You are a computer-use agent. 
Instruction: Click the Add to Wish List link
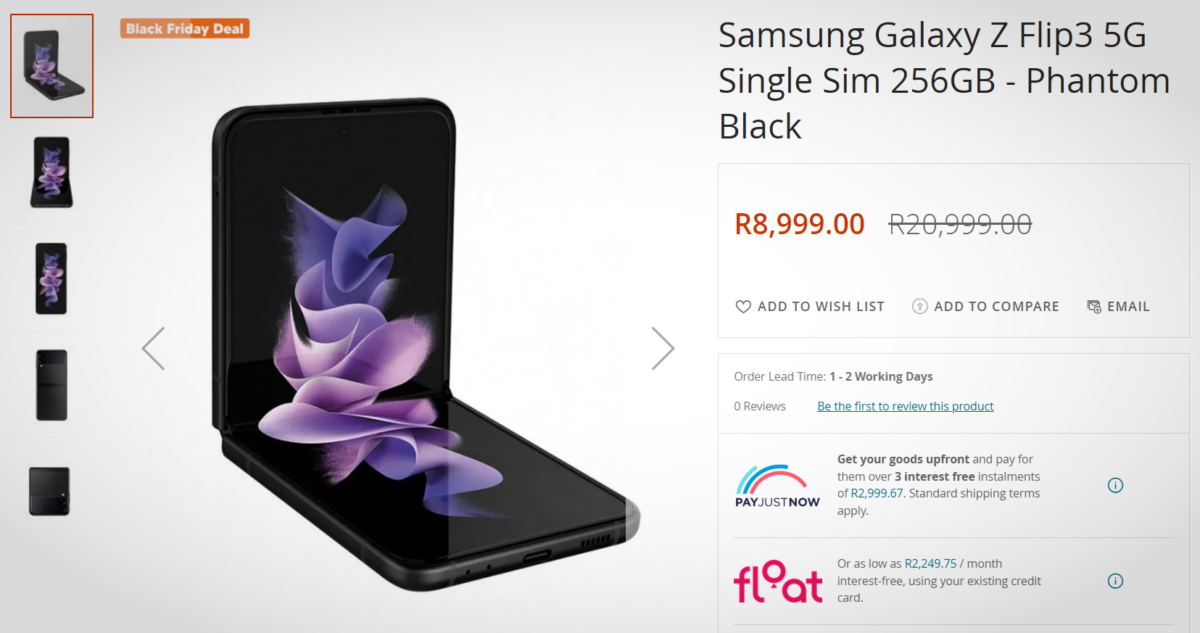coord(821,307)
